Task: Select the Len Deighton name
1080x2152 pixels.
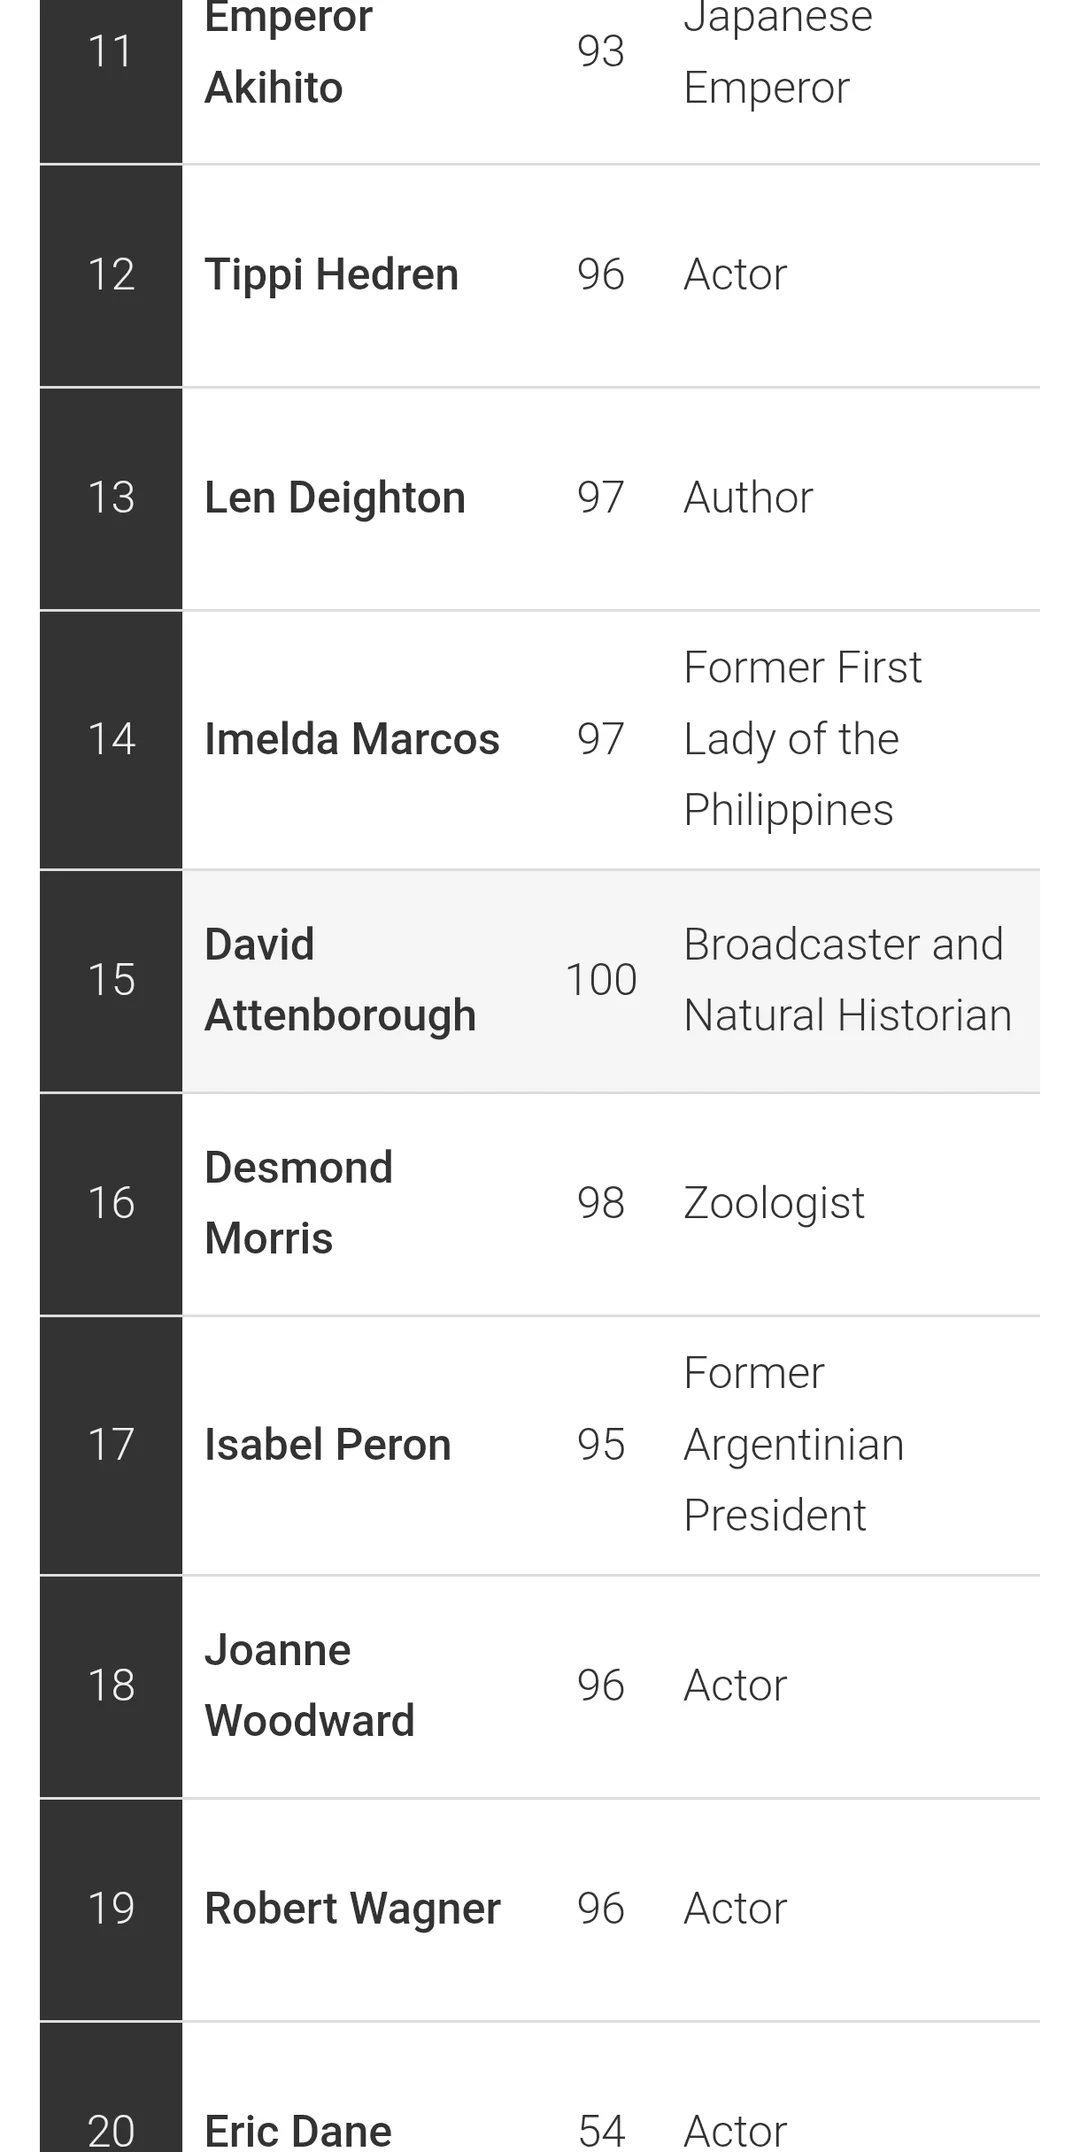Action: (x=335, y=498)
